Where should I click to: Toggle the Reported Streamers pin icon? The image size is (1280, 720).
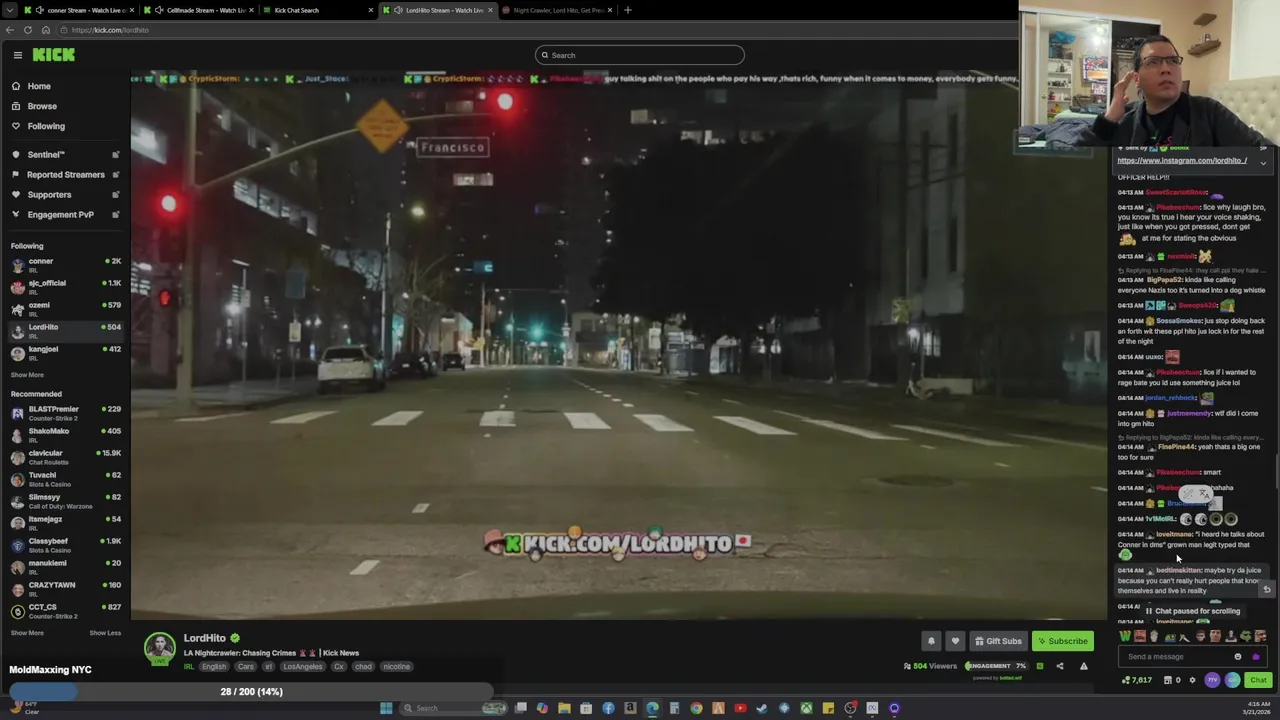[115, 175]
